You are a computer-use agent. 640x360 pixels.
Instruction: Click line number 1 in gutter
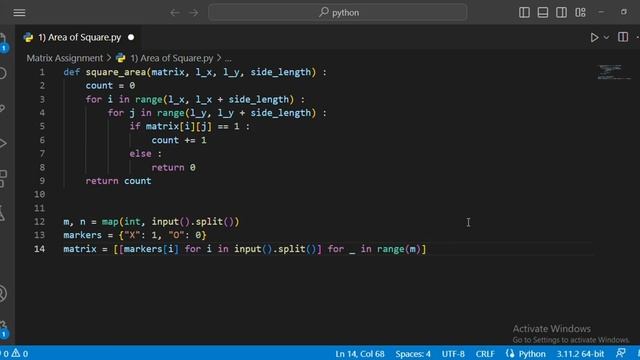tap(42, 72)
